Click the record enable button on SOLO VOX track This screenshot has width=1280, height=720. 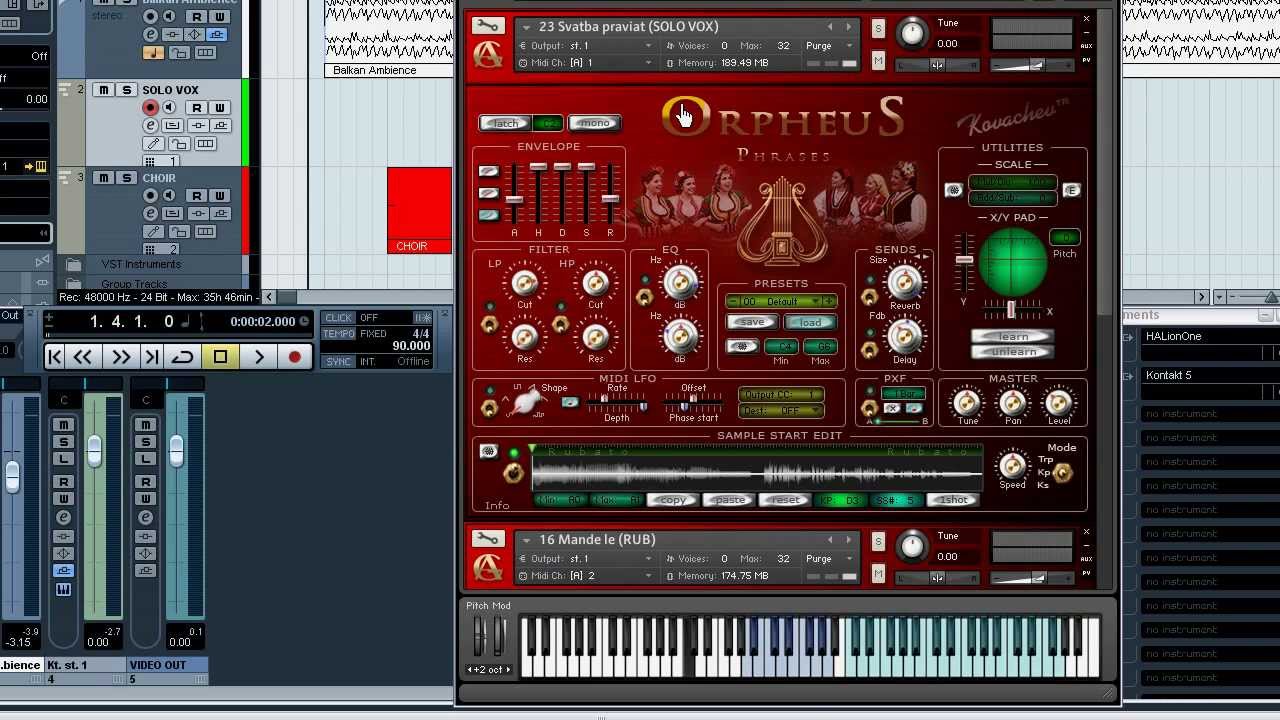pyautogui.click(x=150, y=108)
